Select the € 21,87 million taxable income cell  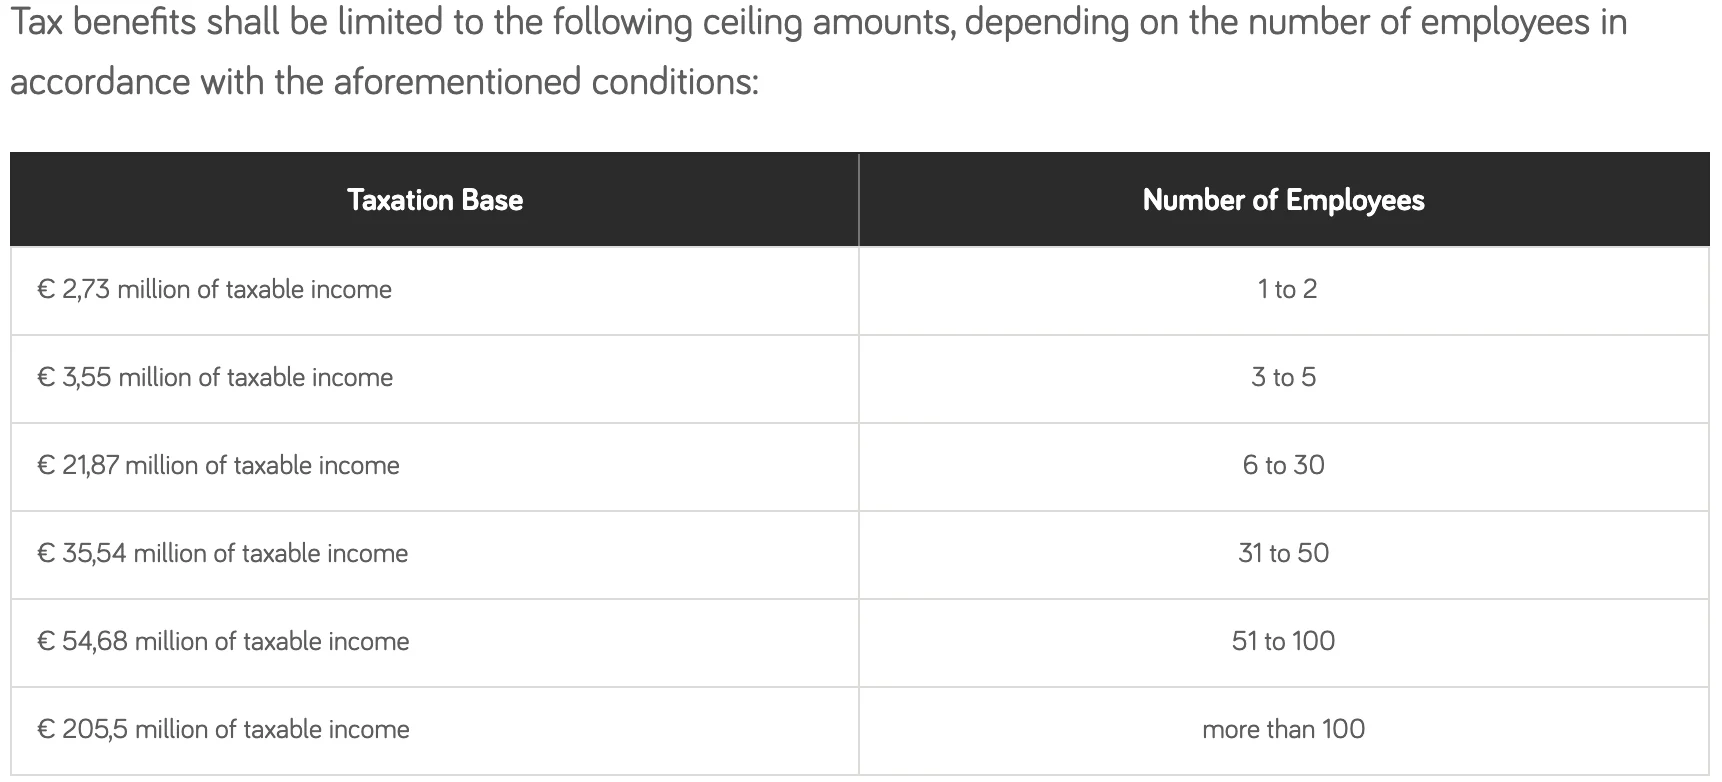coord(434,466)
